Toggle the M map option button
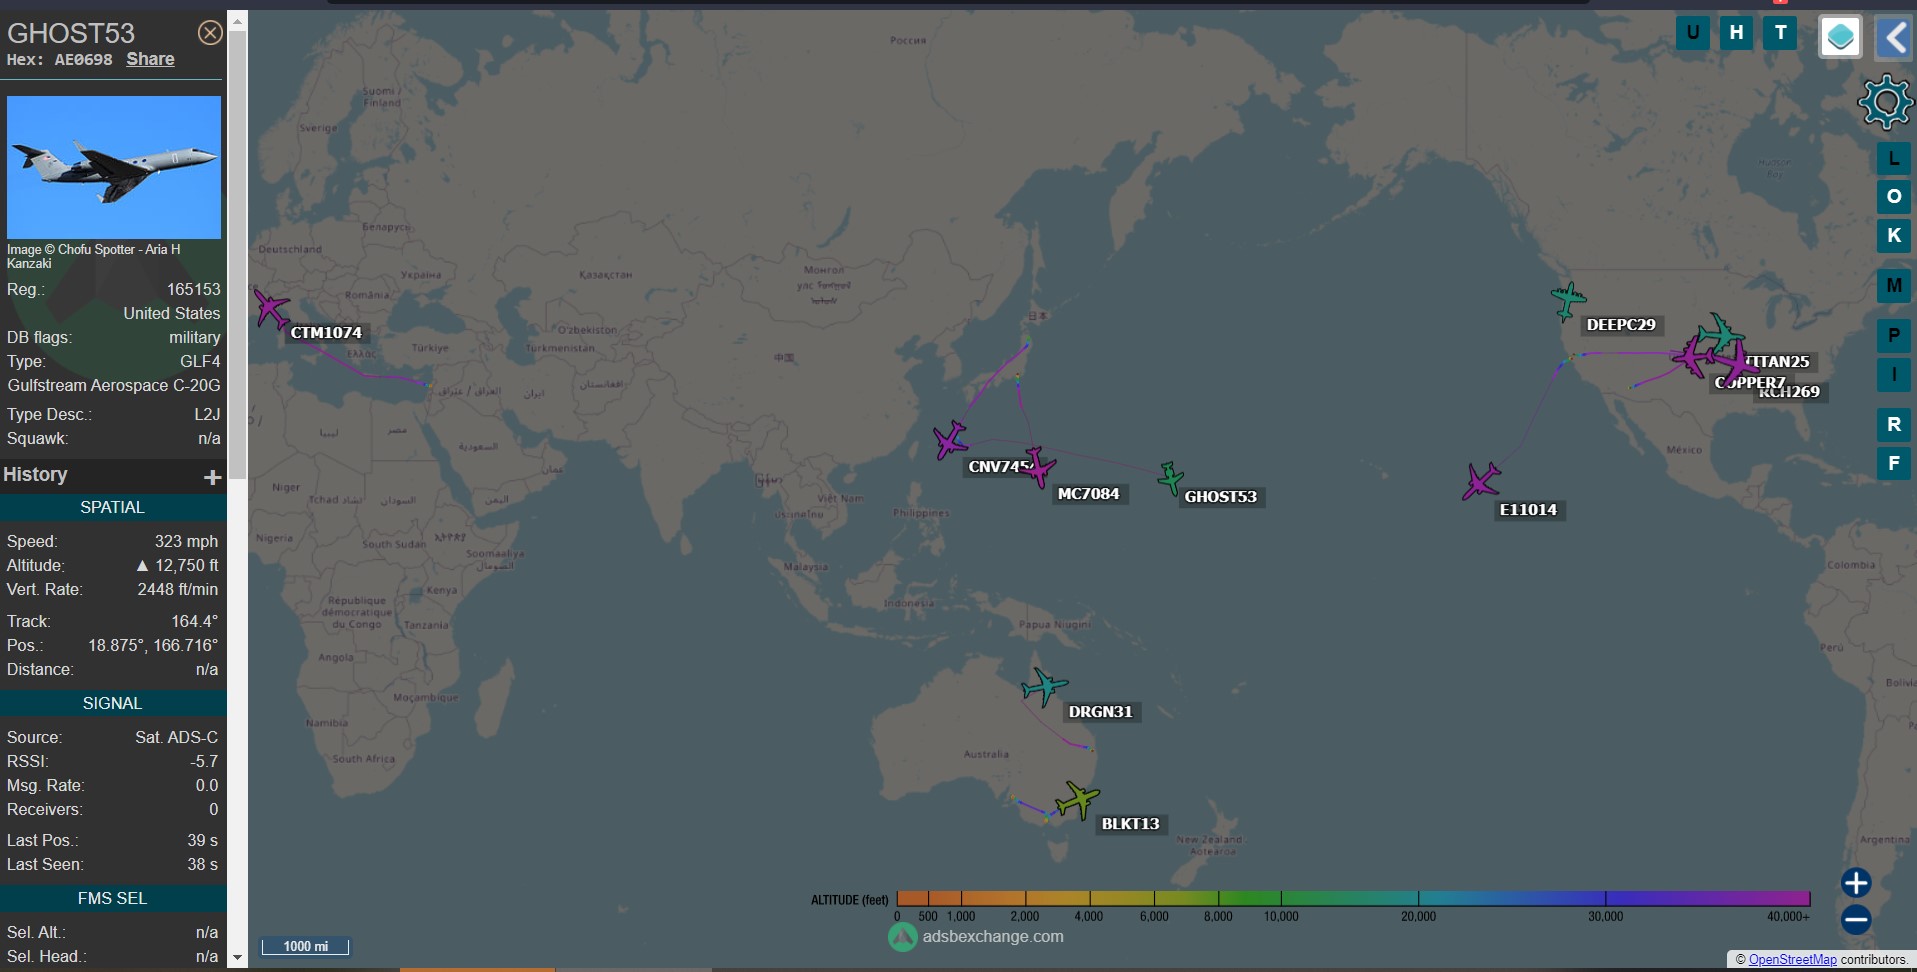This screenshot has width=1917, height=972. pyautogui.click(x=1893, y=286)
